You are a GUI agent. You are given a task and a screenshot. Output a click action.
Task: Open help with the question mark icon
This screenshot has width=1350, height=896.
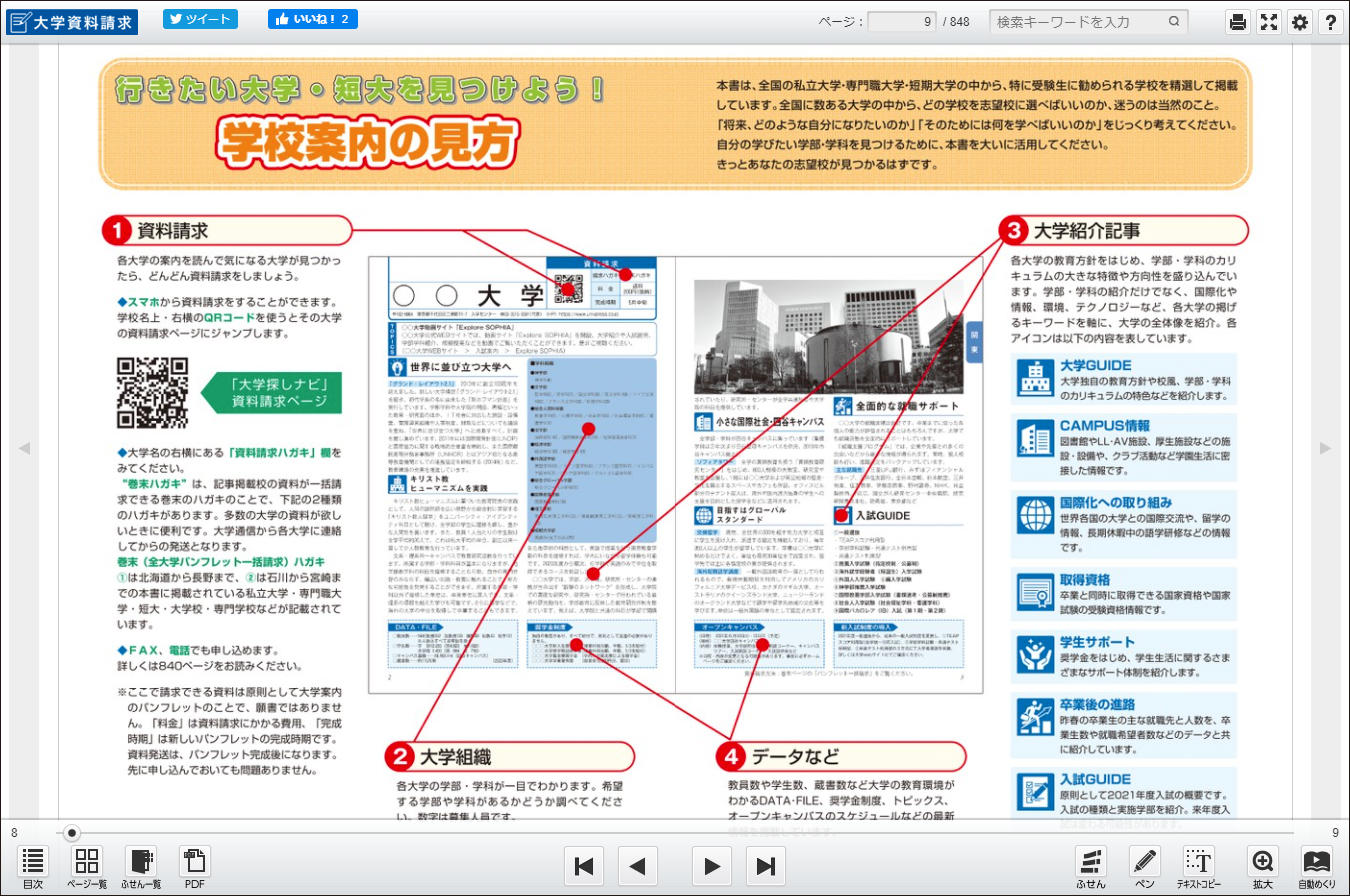(x=1331, y=22)
